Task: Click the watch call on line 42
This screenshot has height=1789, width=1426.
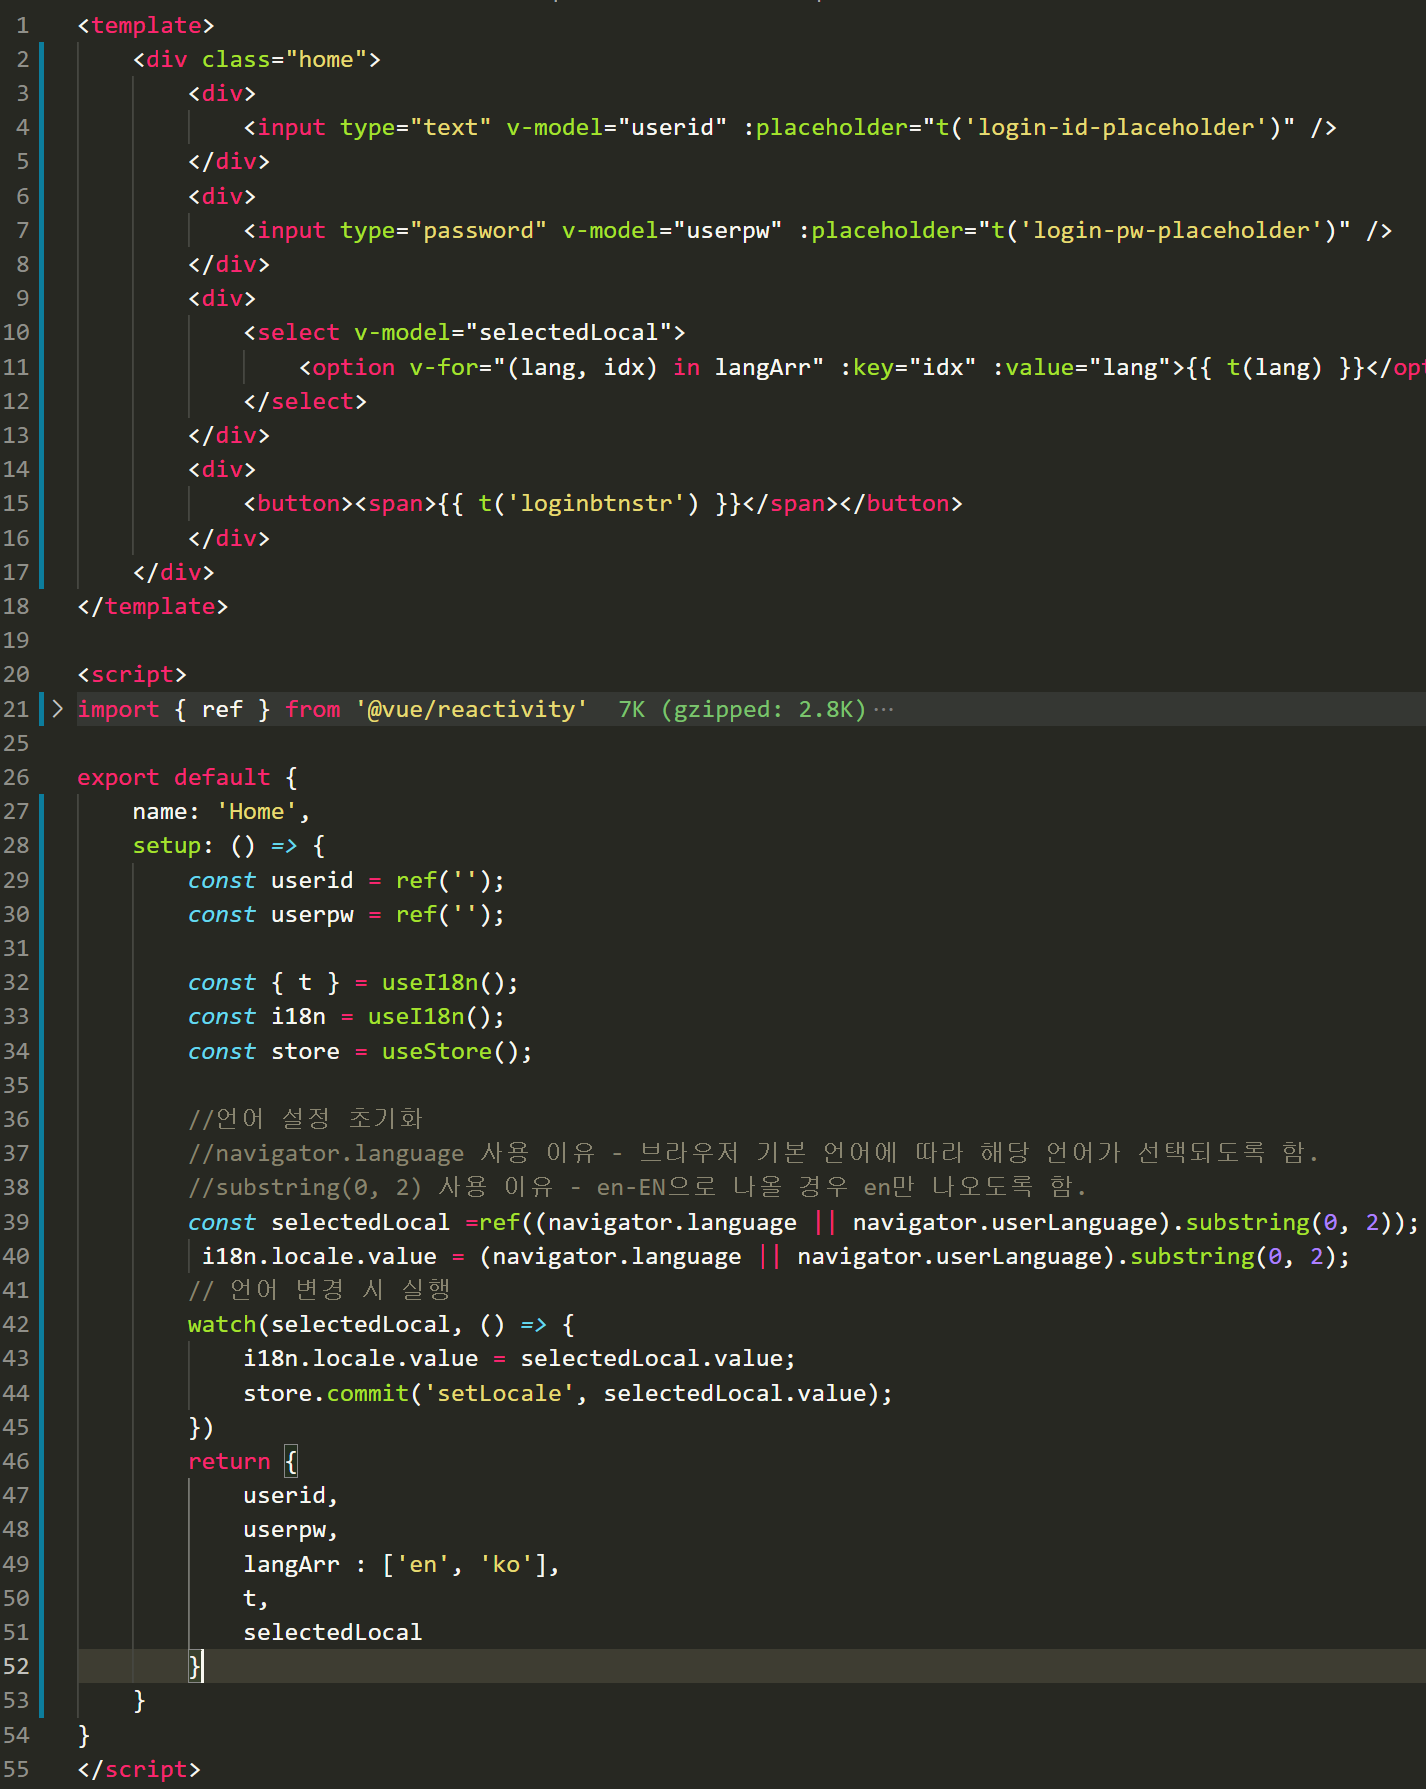Action: [222, 1324]
